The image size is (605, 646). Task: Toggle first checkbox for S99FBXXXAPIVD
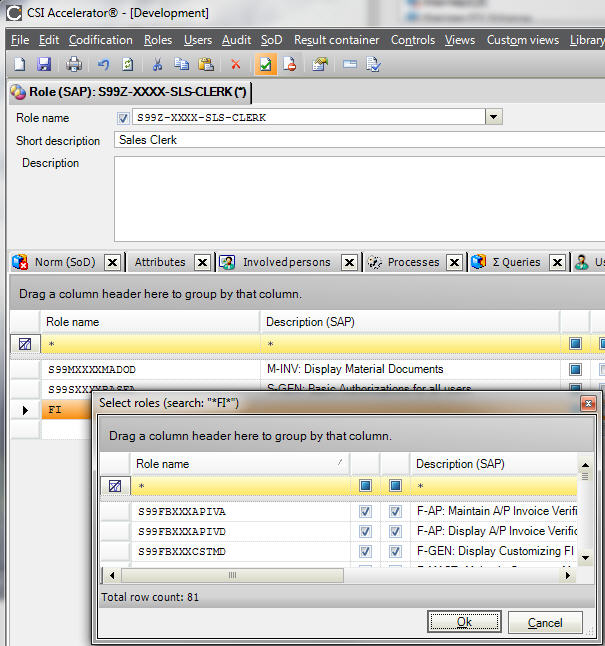365,531
